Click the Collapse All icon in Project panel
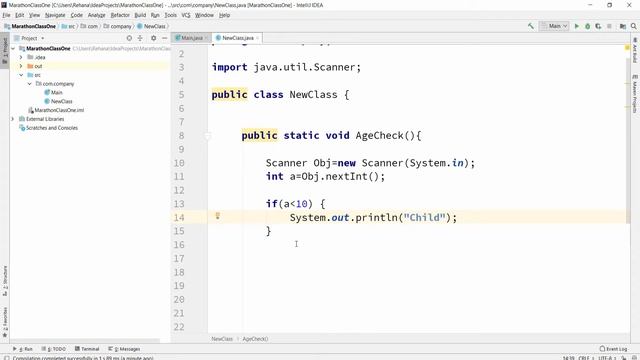 tap(140, 38)
